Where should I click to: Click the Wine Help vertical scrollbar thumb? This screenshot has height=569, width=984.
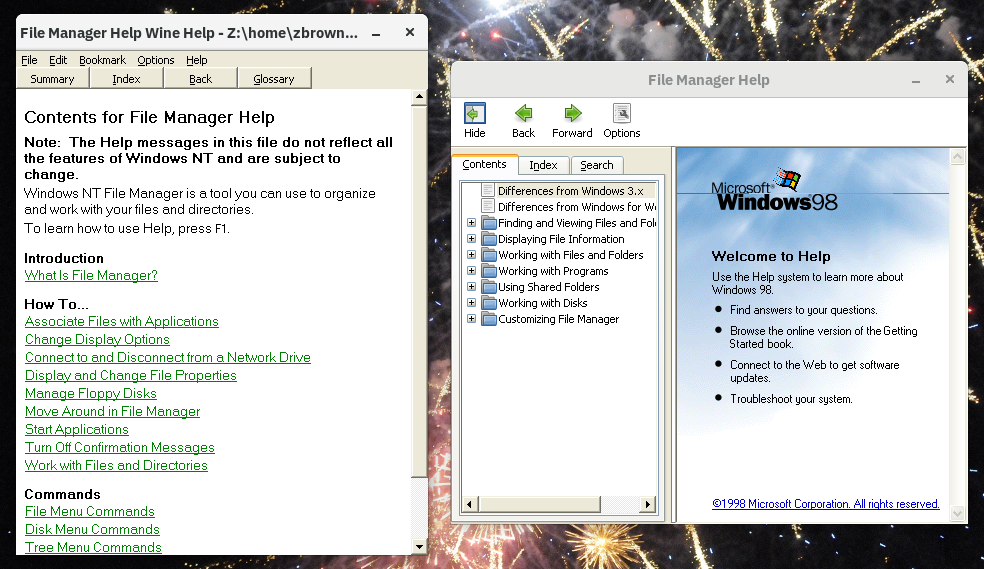tap(419, 292)
